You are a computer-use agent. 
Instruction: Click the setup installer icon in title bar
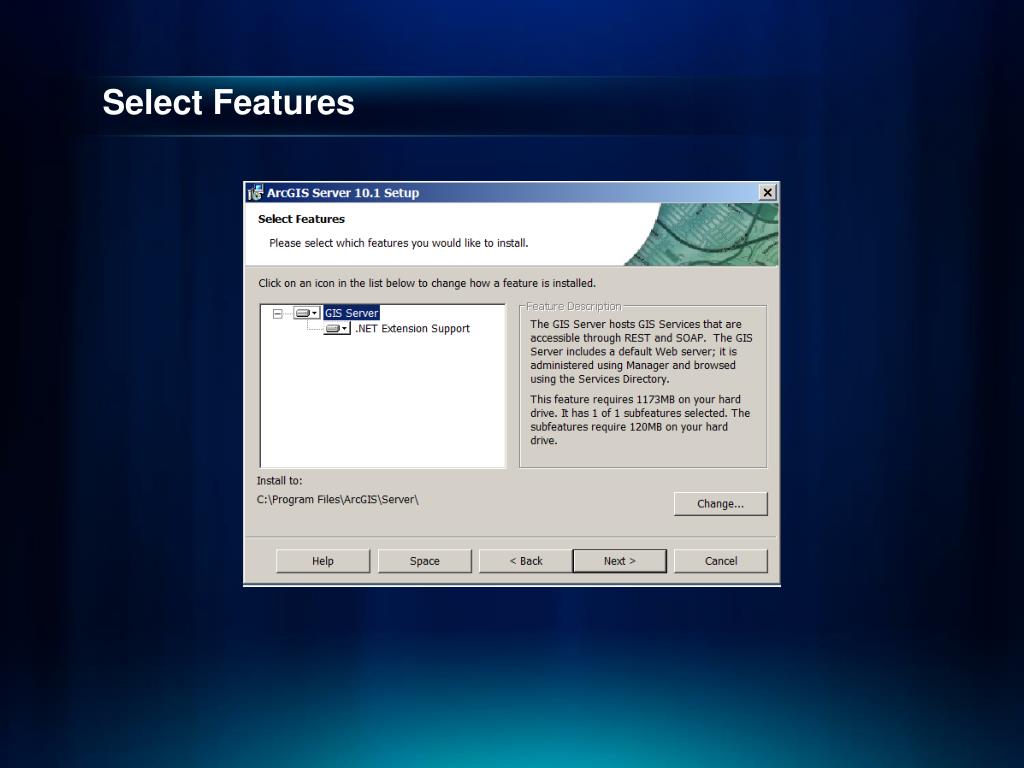click(255, 193)
